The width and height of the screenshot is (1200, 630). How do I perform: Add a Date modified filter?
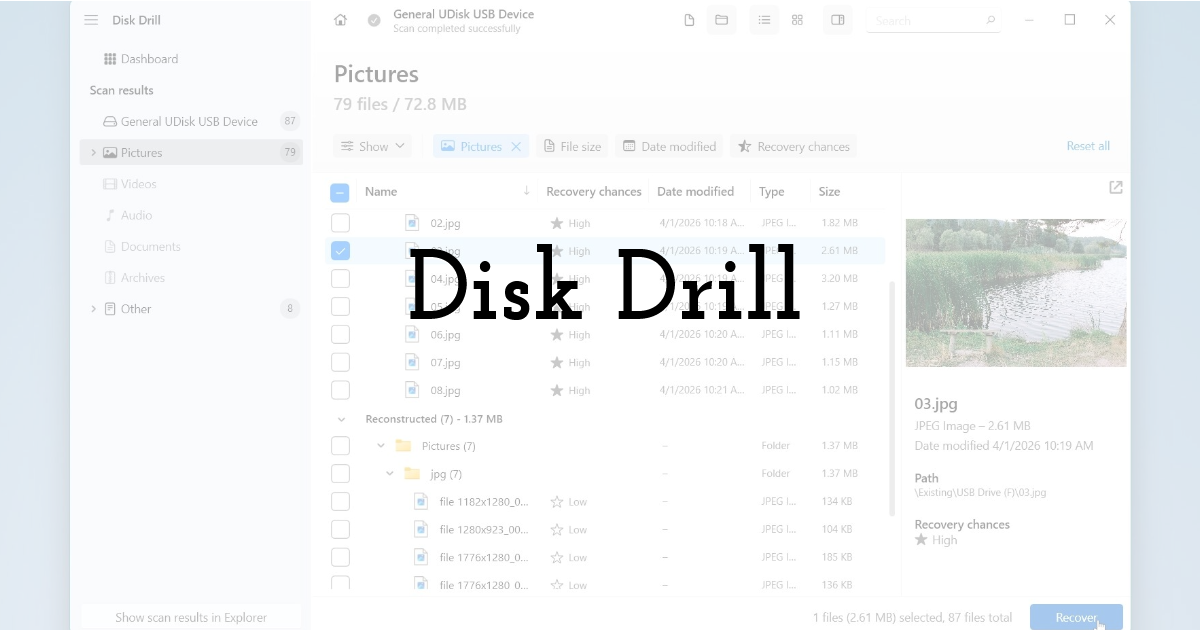pyautogui.click(x=669, y=146)
